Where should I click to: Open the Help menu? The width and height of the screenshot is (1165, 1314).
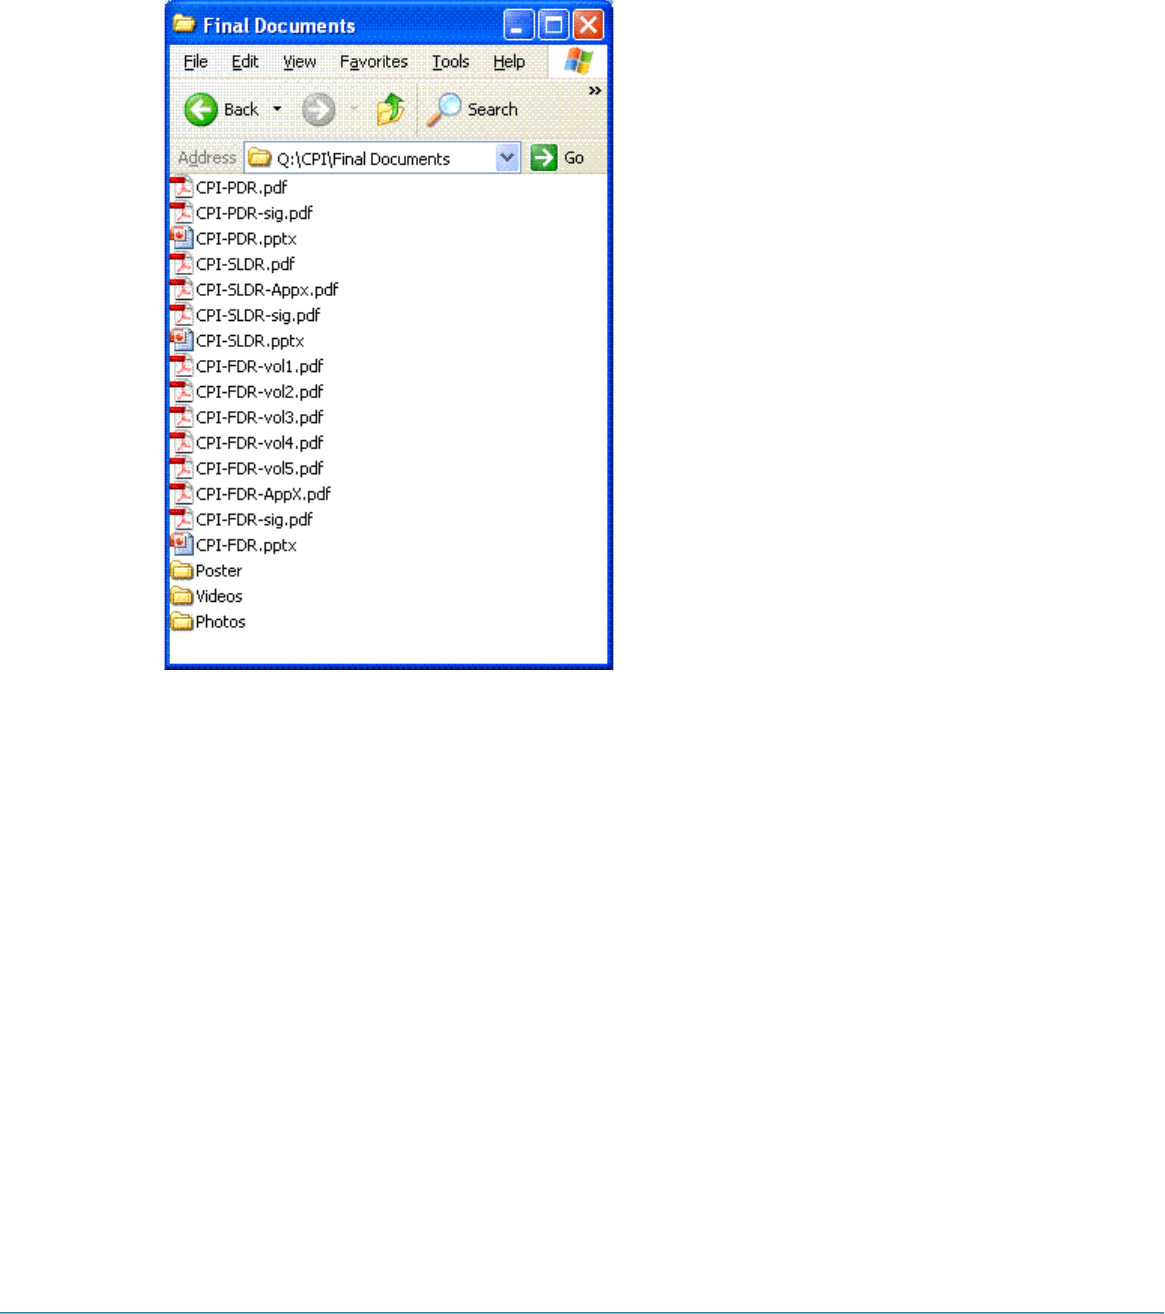pos(509,62)
